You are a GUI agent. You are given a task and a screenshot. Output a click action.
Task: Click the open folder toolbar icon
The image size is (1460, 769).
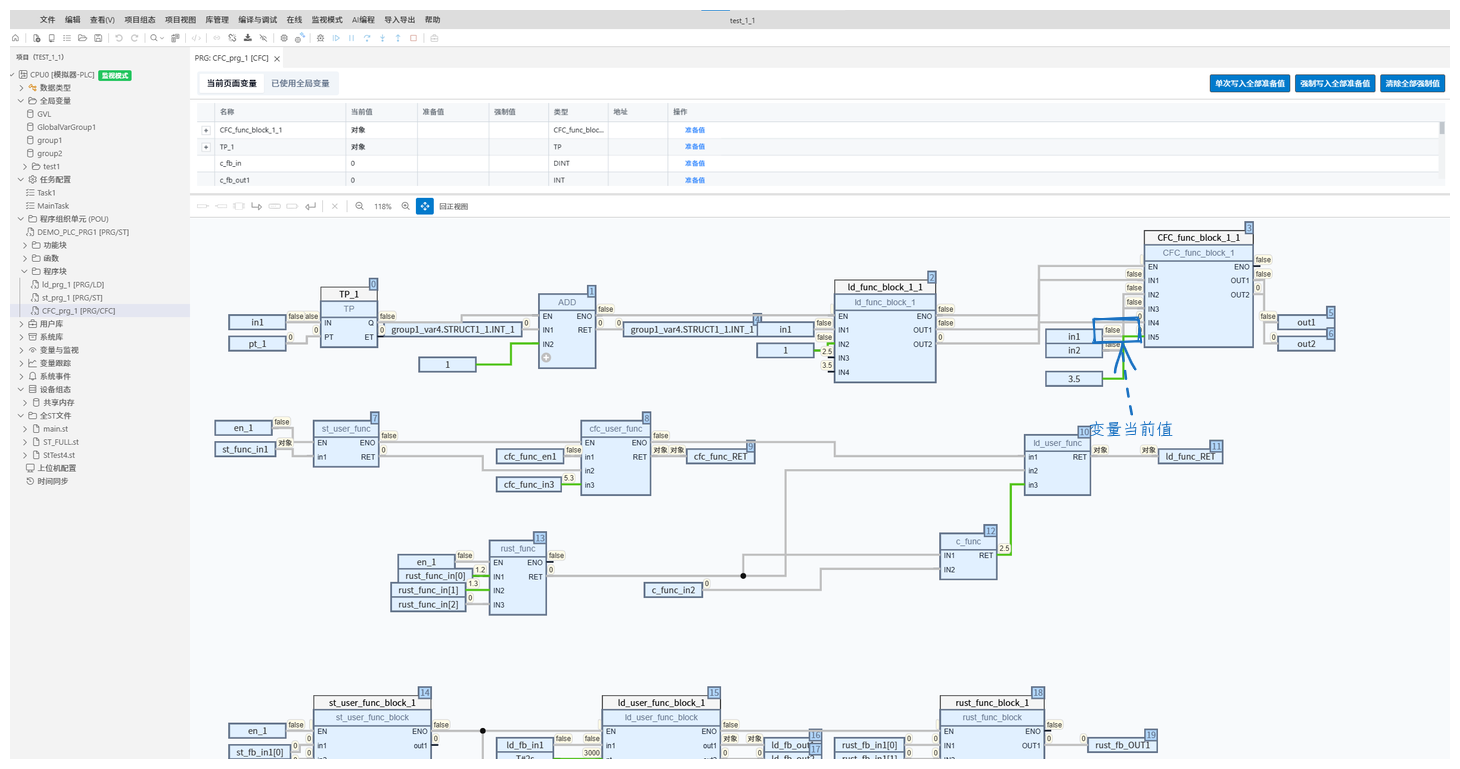(x=82, y=38)
